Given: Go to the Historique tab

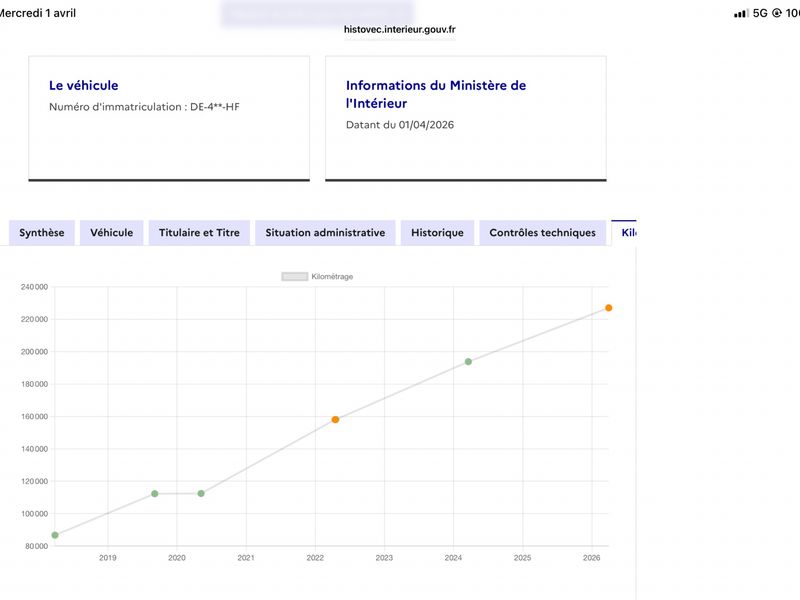Looking at the screenshot, I should pos(437,233).
